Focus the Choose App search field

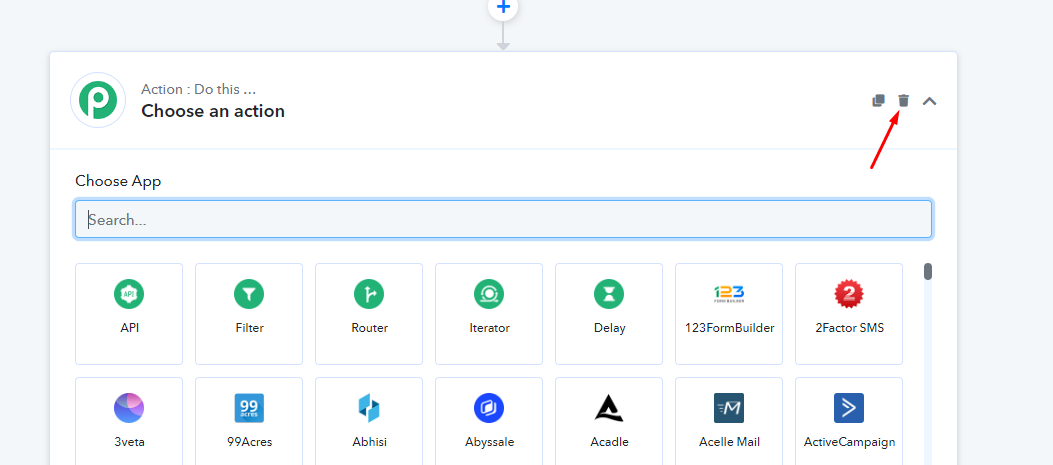click(x=503, y=219)
